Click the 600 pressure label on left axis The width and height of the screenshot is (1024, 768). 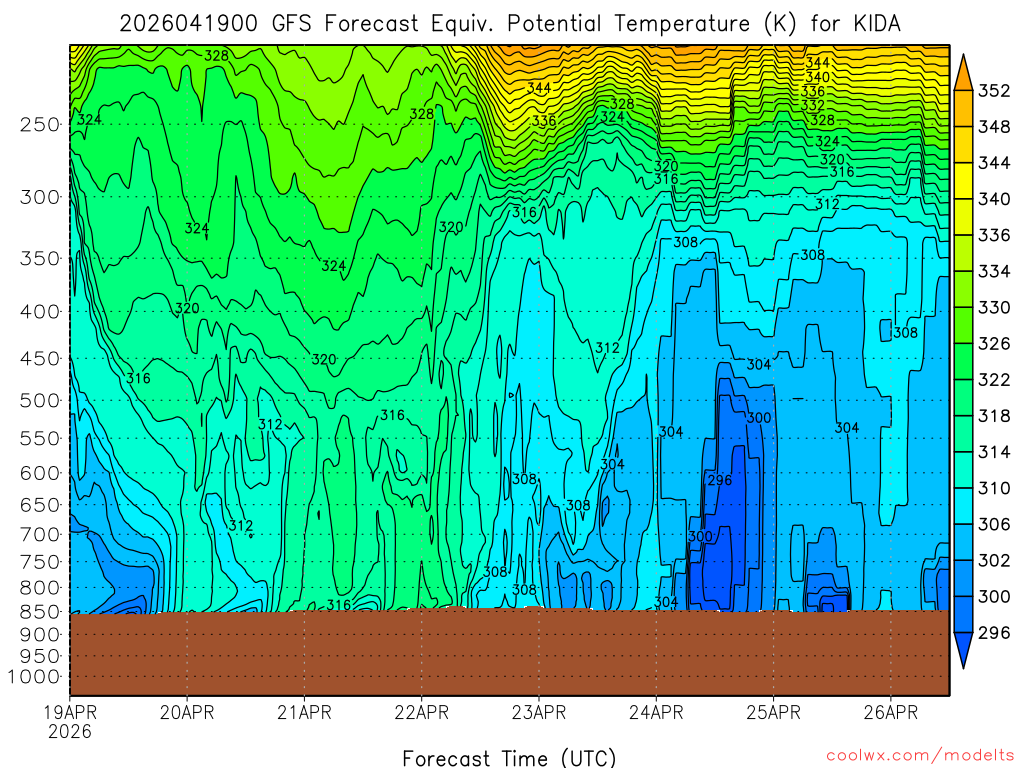40,473
